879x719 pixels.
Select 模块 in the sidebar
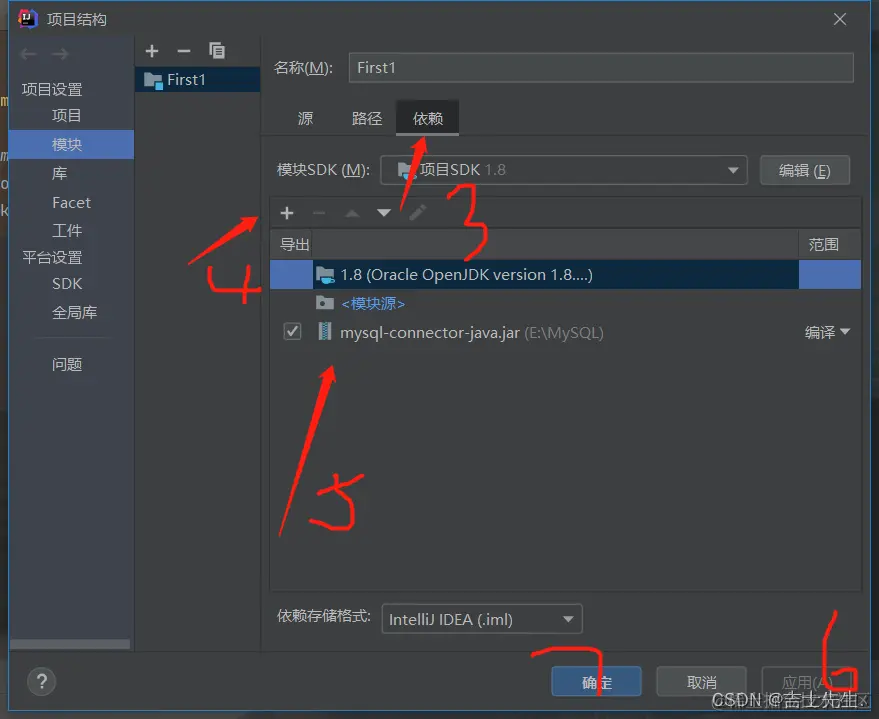[x=71, y=145]
